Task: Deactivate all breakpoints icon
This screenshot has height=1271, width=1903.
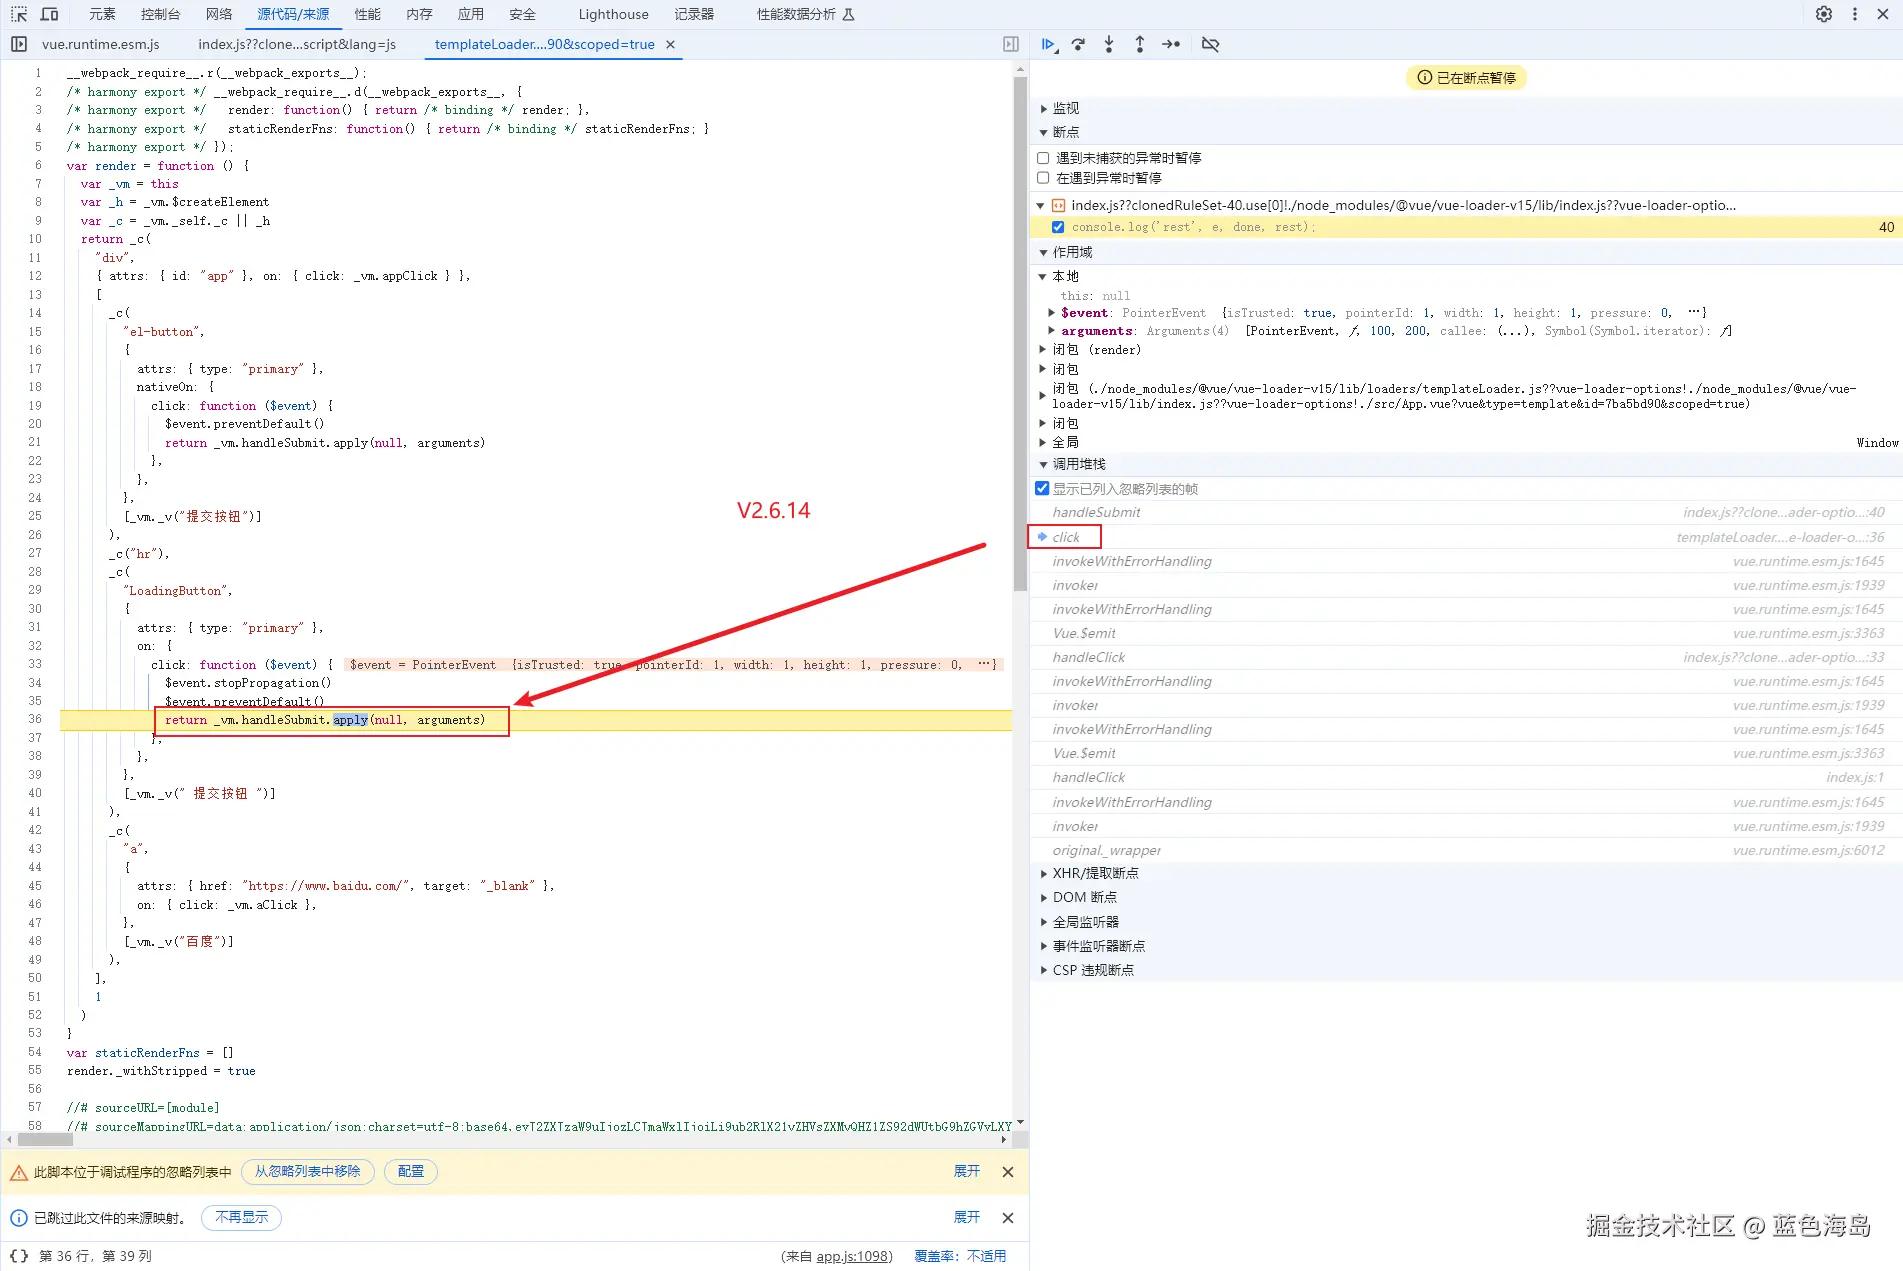Action: pos(1210,44)
